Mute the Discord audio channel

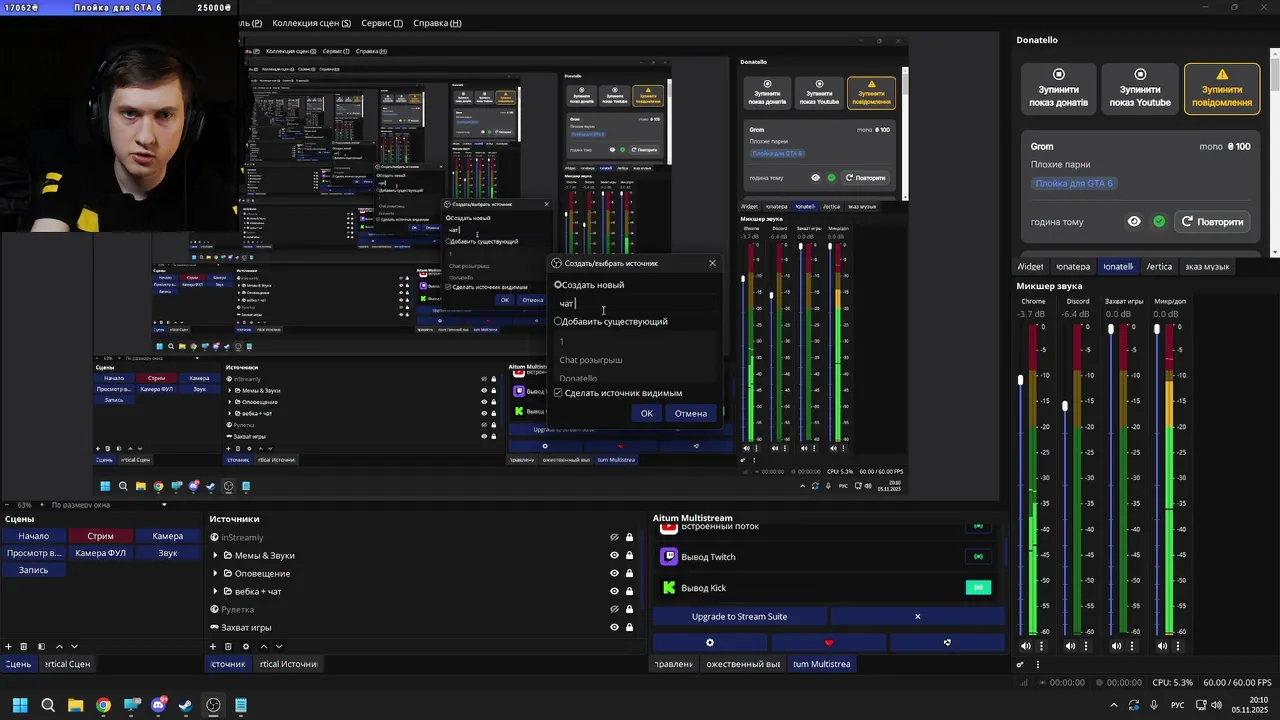(x=1070, y=646)
